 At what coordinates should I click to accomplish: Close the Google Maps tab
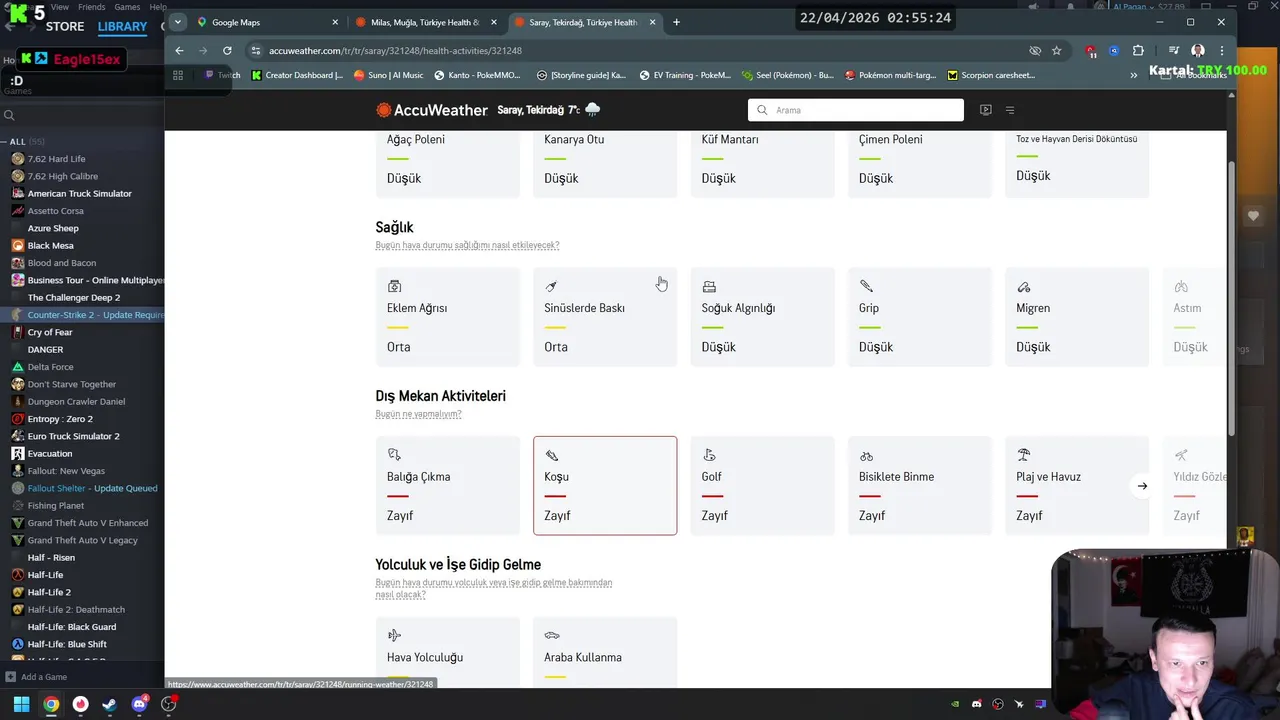334,22
